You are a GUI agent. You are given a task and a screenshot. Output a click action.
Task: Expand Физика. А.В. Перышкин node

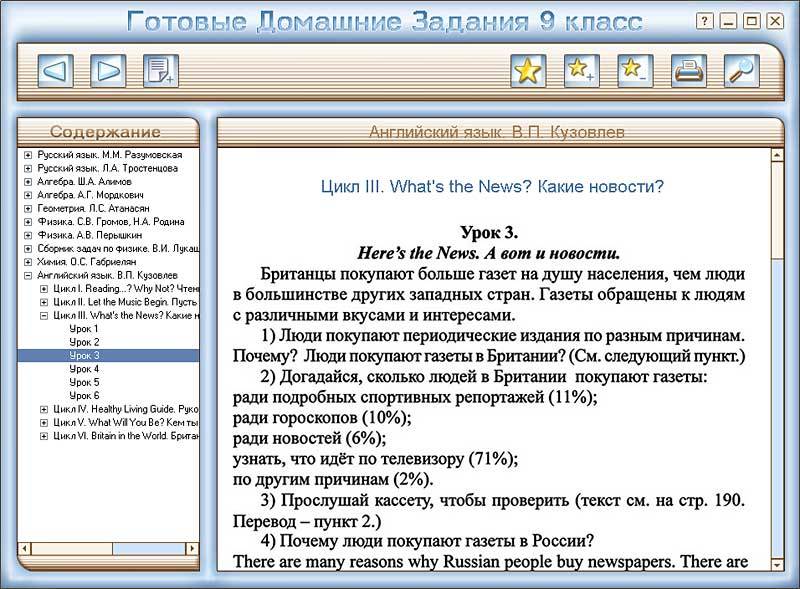(28, 235)
